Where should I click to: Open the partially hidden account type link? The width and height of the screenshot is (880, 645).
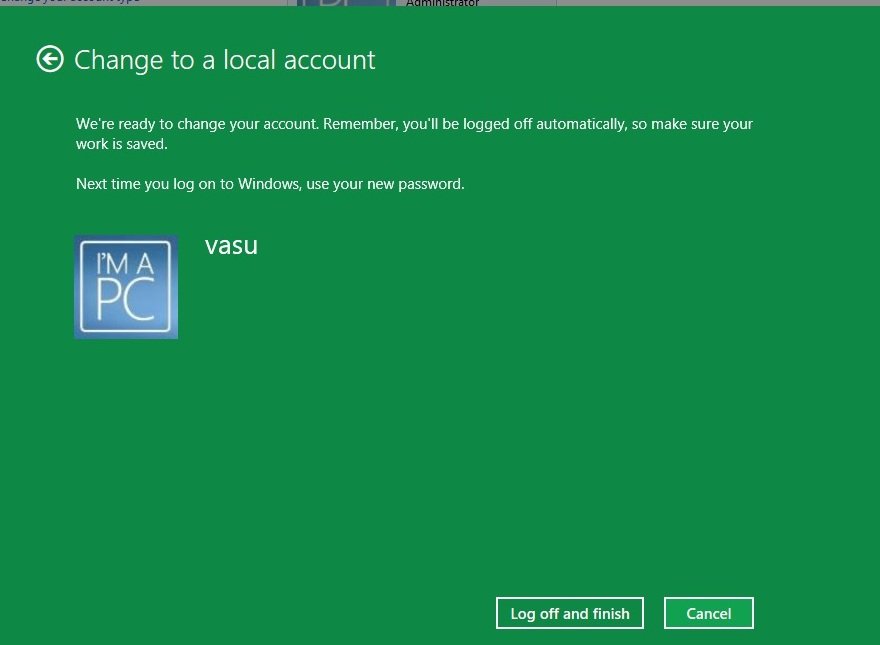70,2
